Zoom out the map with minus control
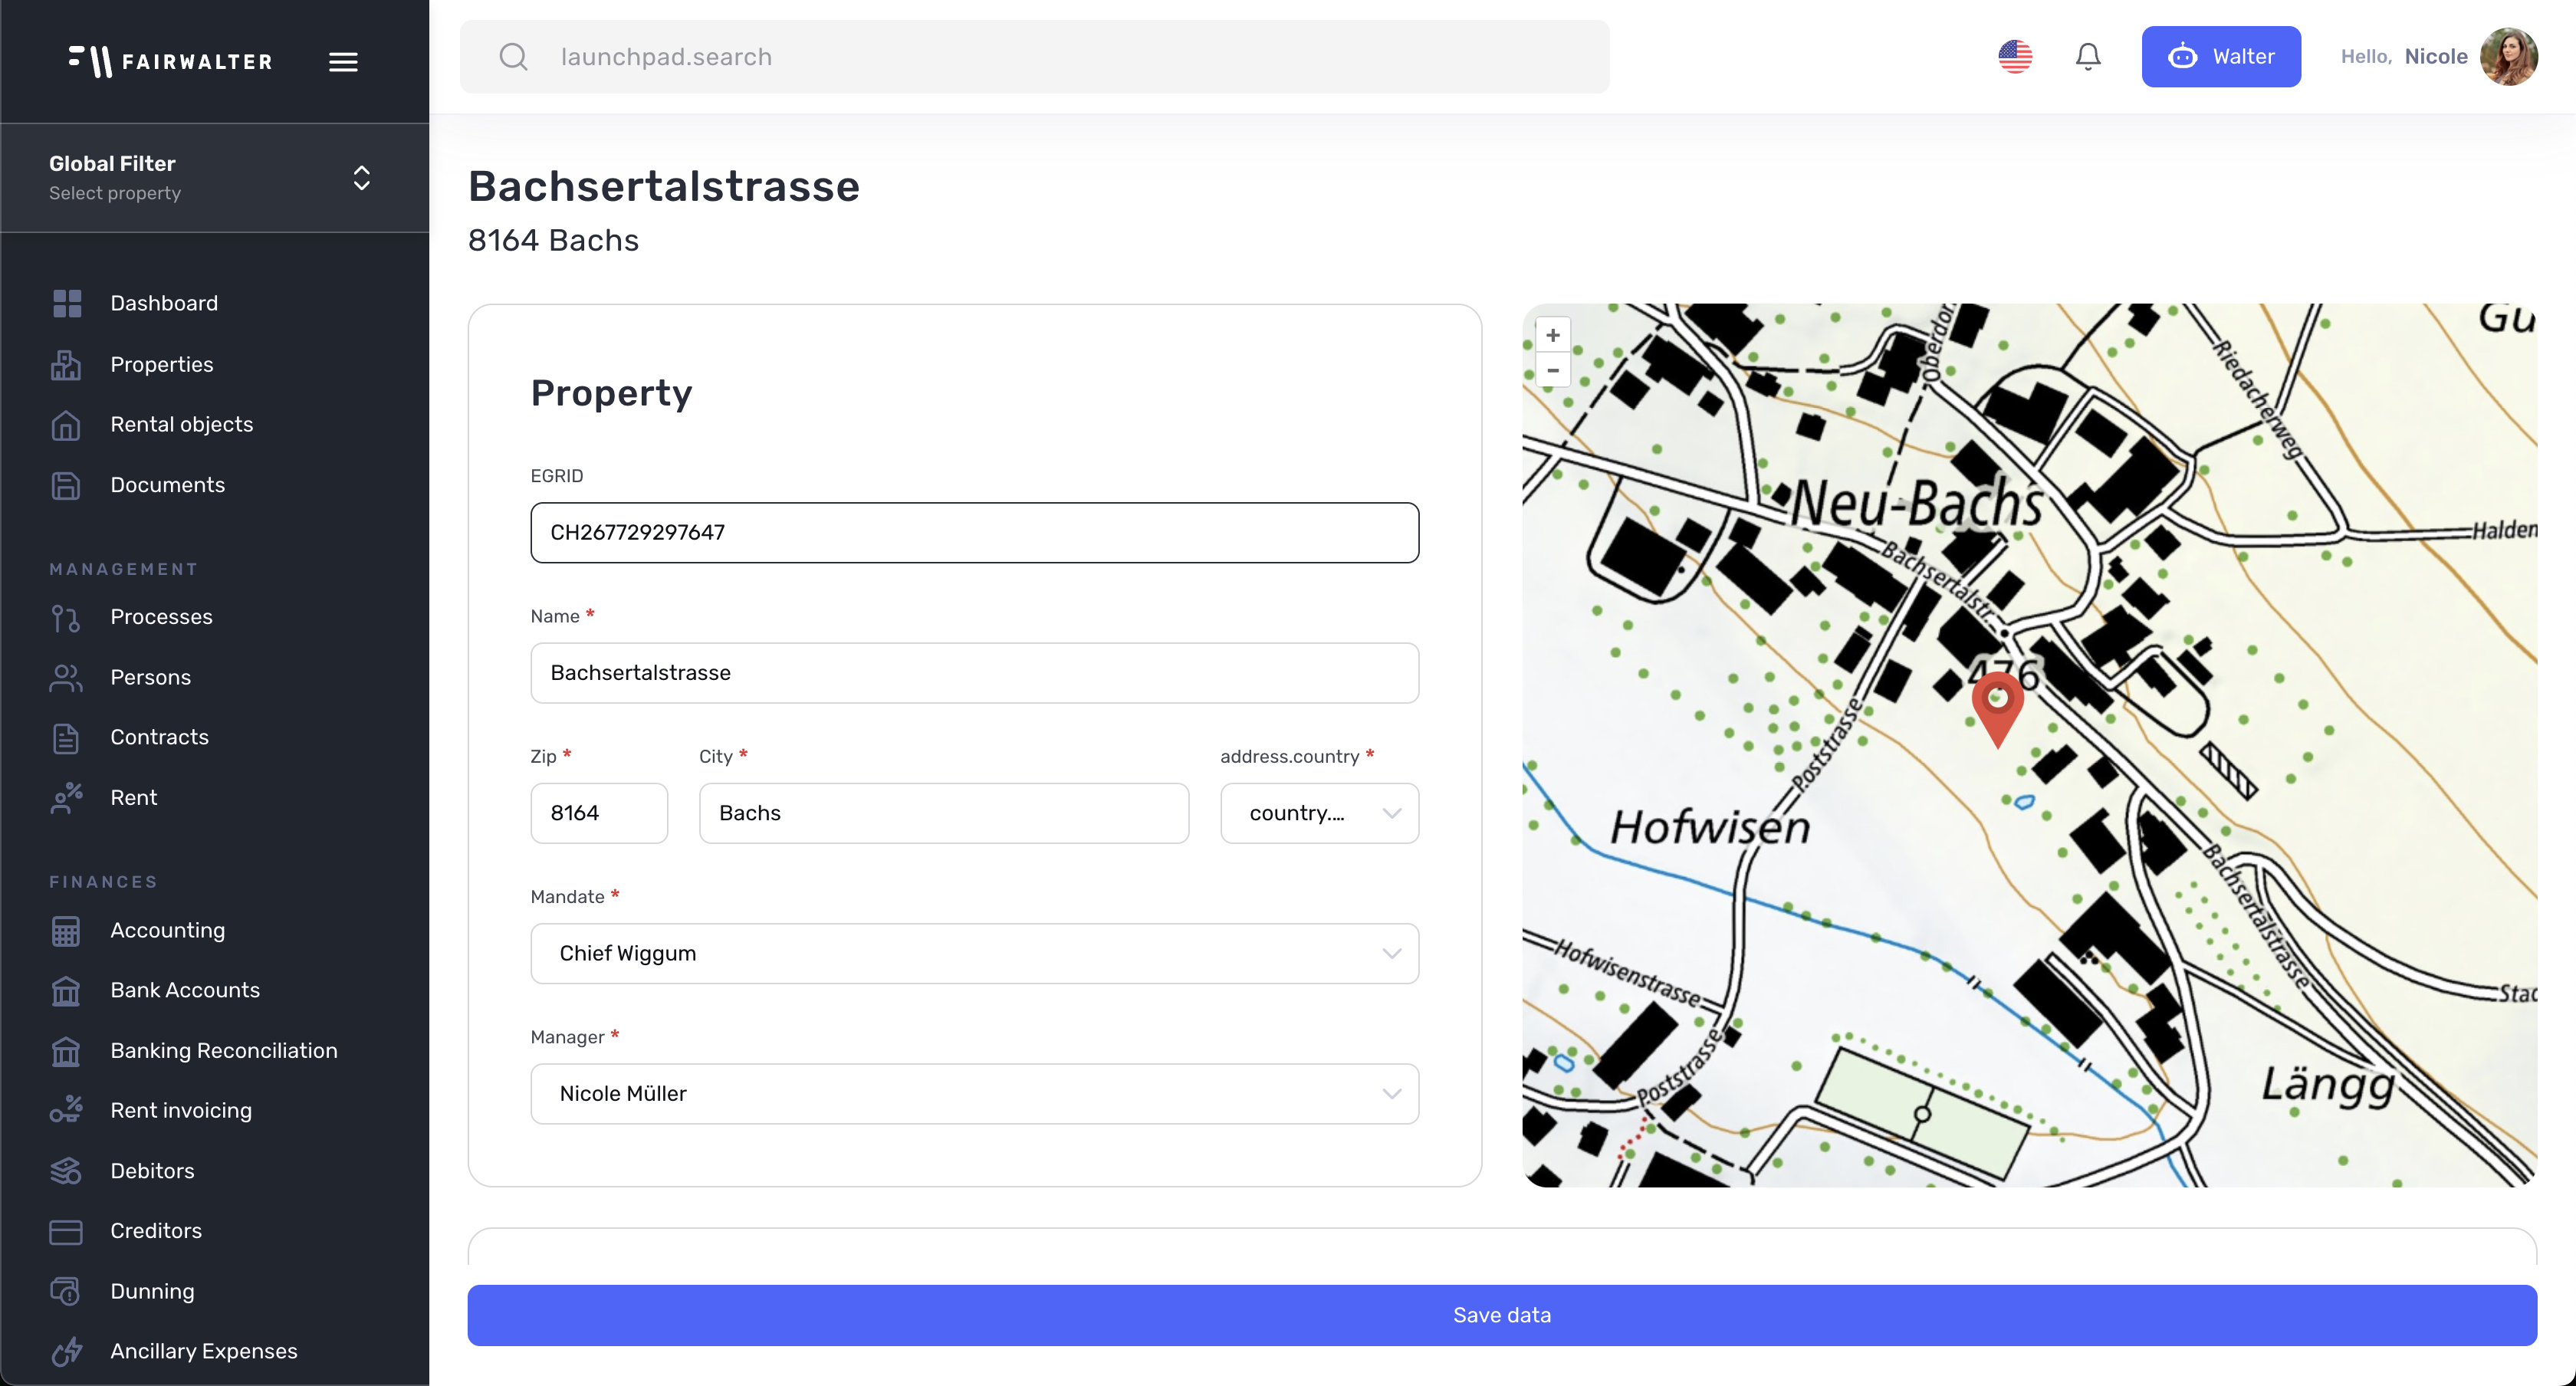Screen dimensions: 2576x1386 click(x=1553, y=371)
